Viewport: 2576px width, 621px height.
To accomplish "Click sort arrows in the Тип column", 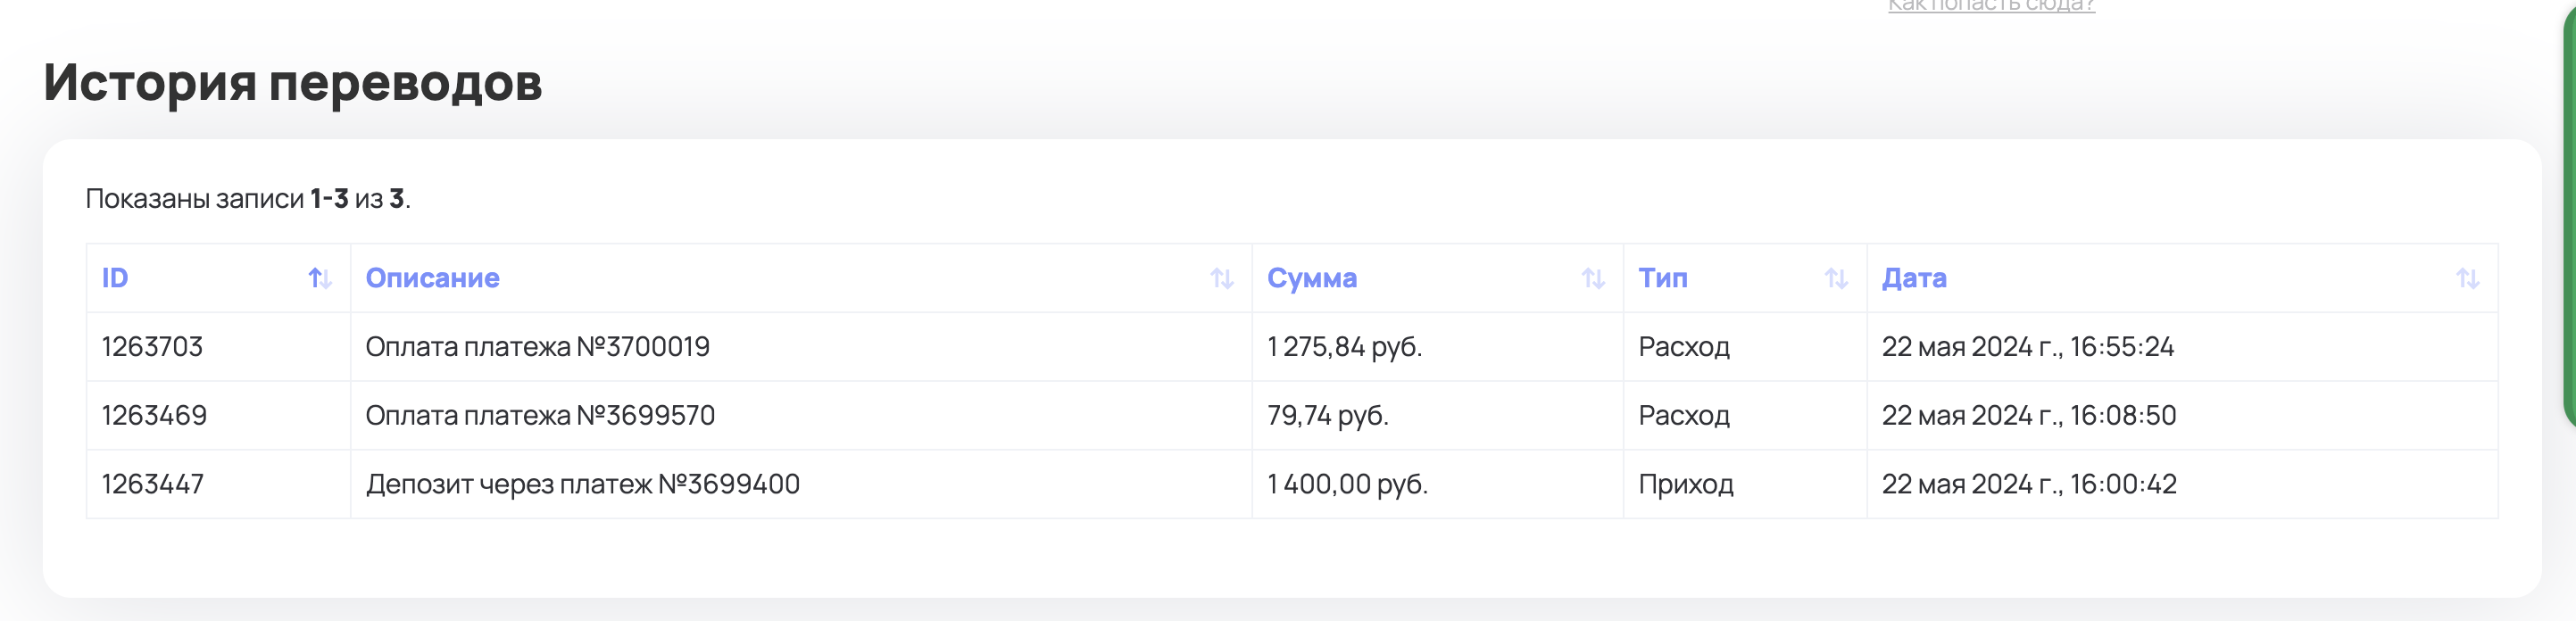I will (x=1836, y=278).
